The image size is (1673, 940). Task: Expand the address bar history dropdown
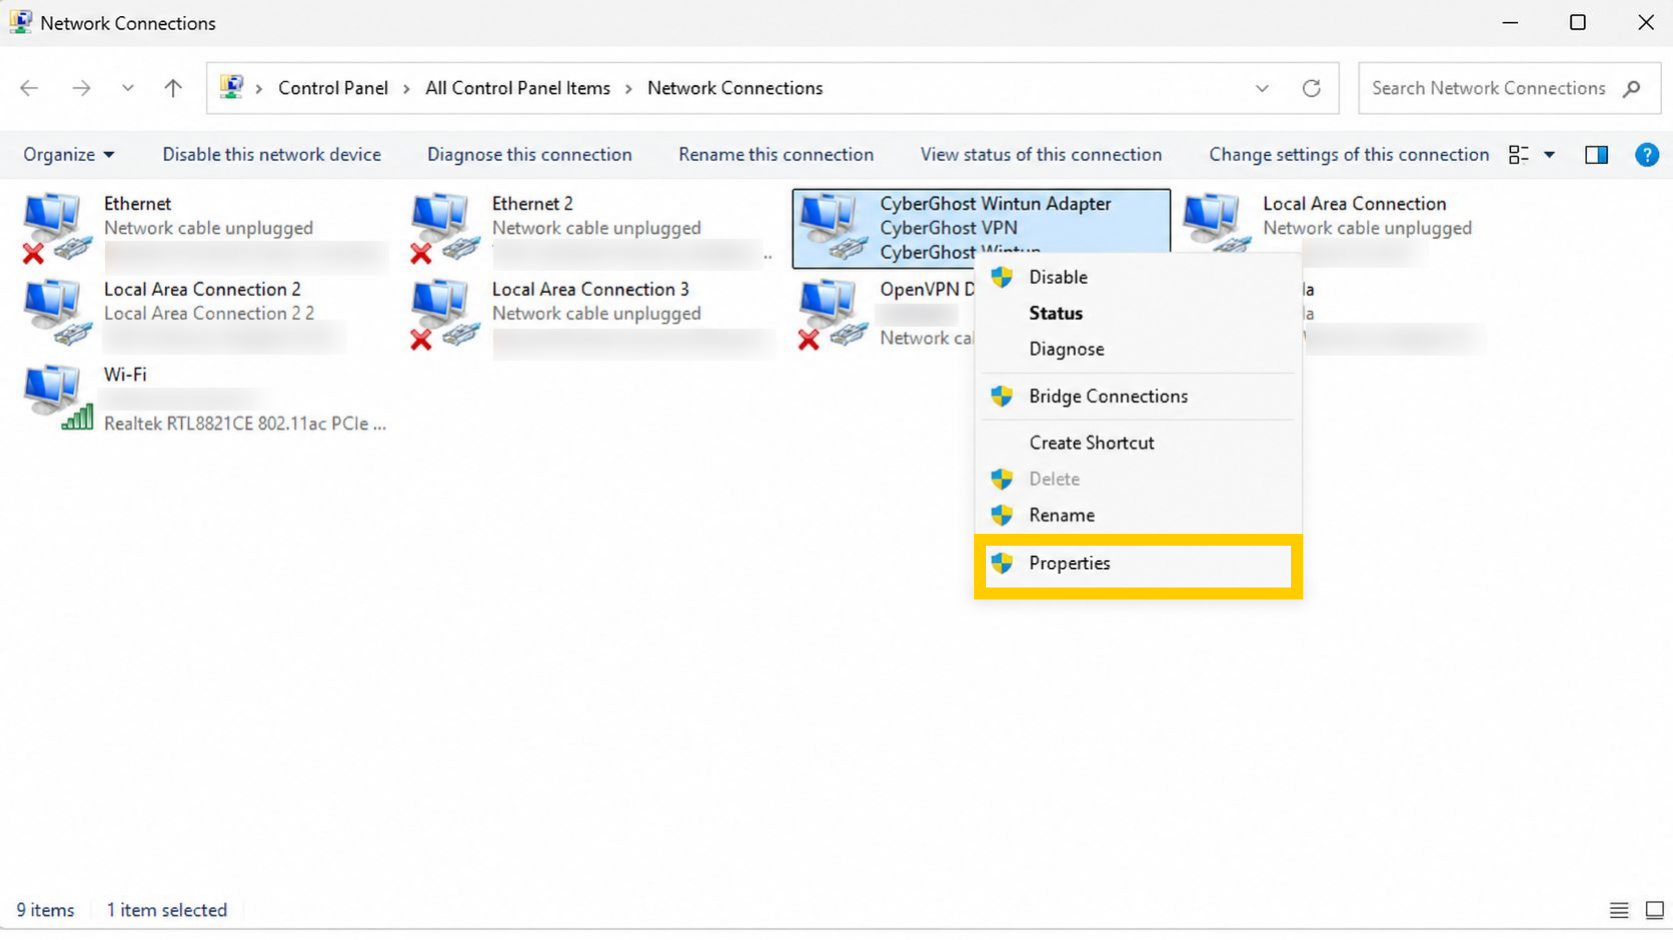tap(1262, 88)
